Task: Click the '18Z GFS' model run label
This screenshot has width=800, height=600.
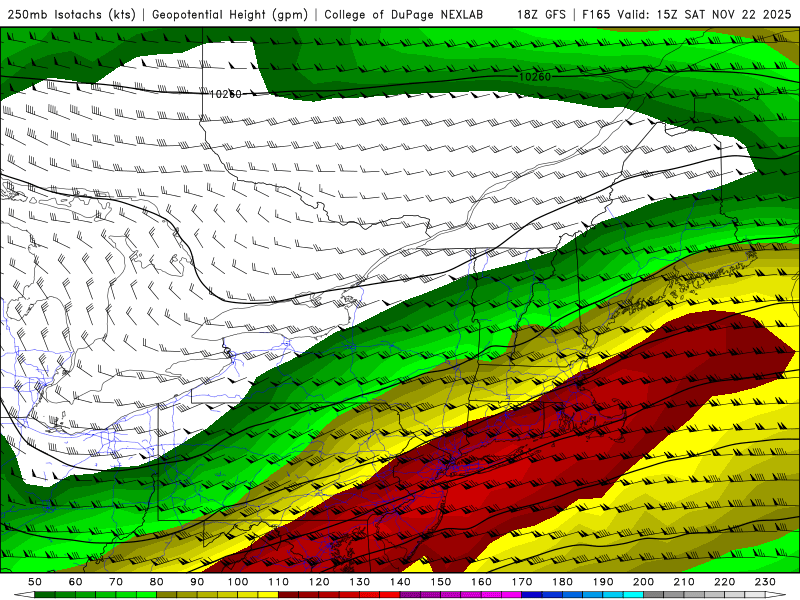Action: pyautogui.click(x=541, y=15)
